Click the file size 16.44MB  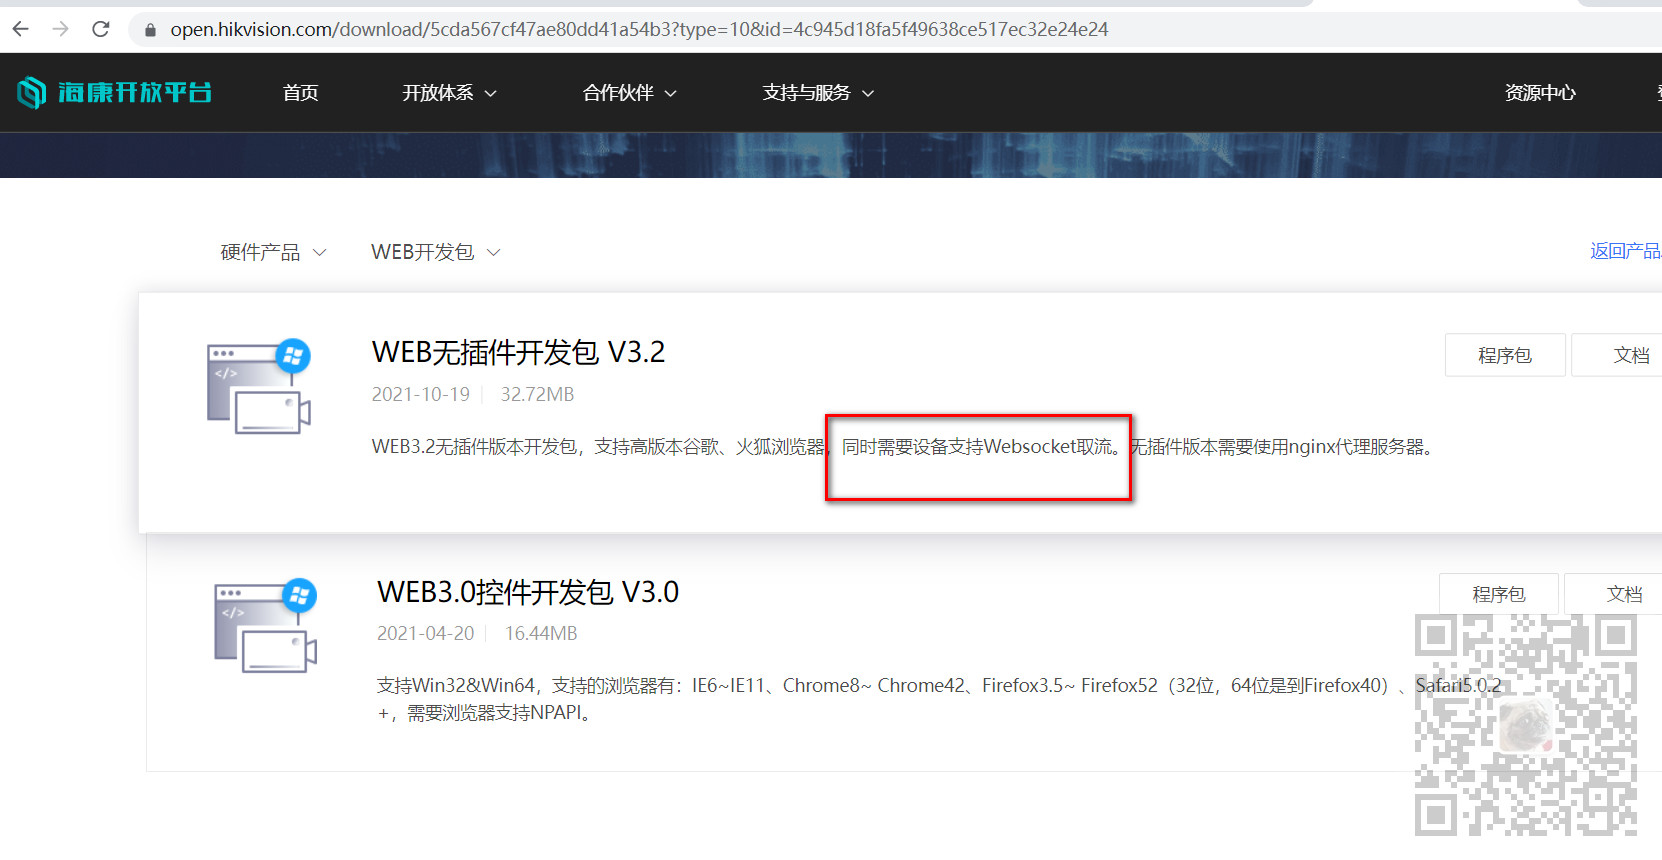click(x=541, y=633)
